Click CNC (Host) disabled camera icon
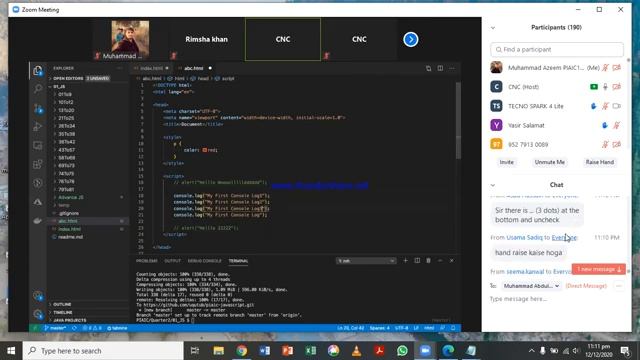 click(617, 87)
